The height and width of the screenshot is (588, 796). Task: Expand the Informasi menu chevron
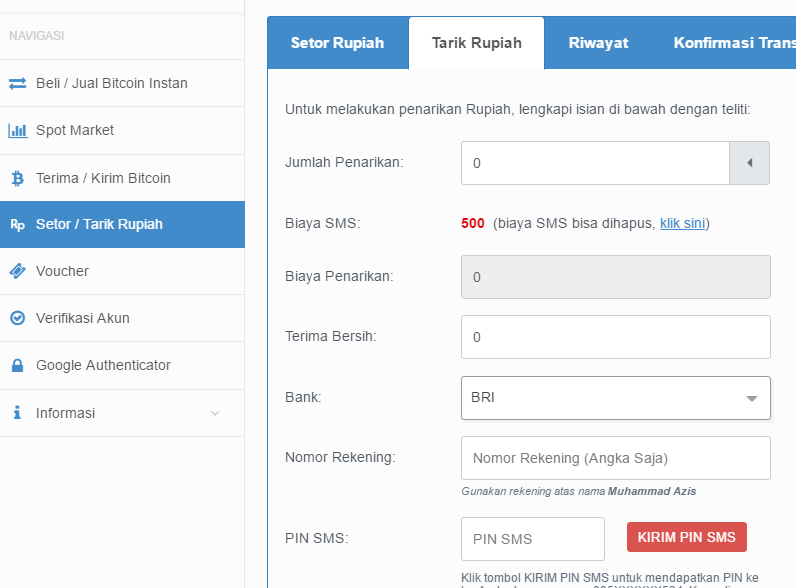pos(215,413)
